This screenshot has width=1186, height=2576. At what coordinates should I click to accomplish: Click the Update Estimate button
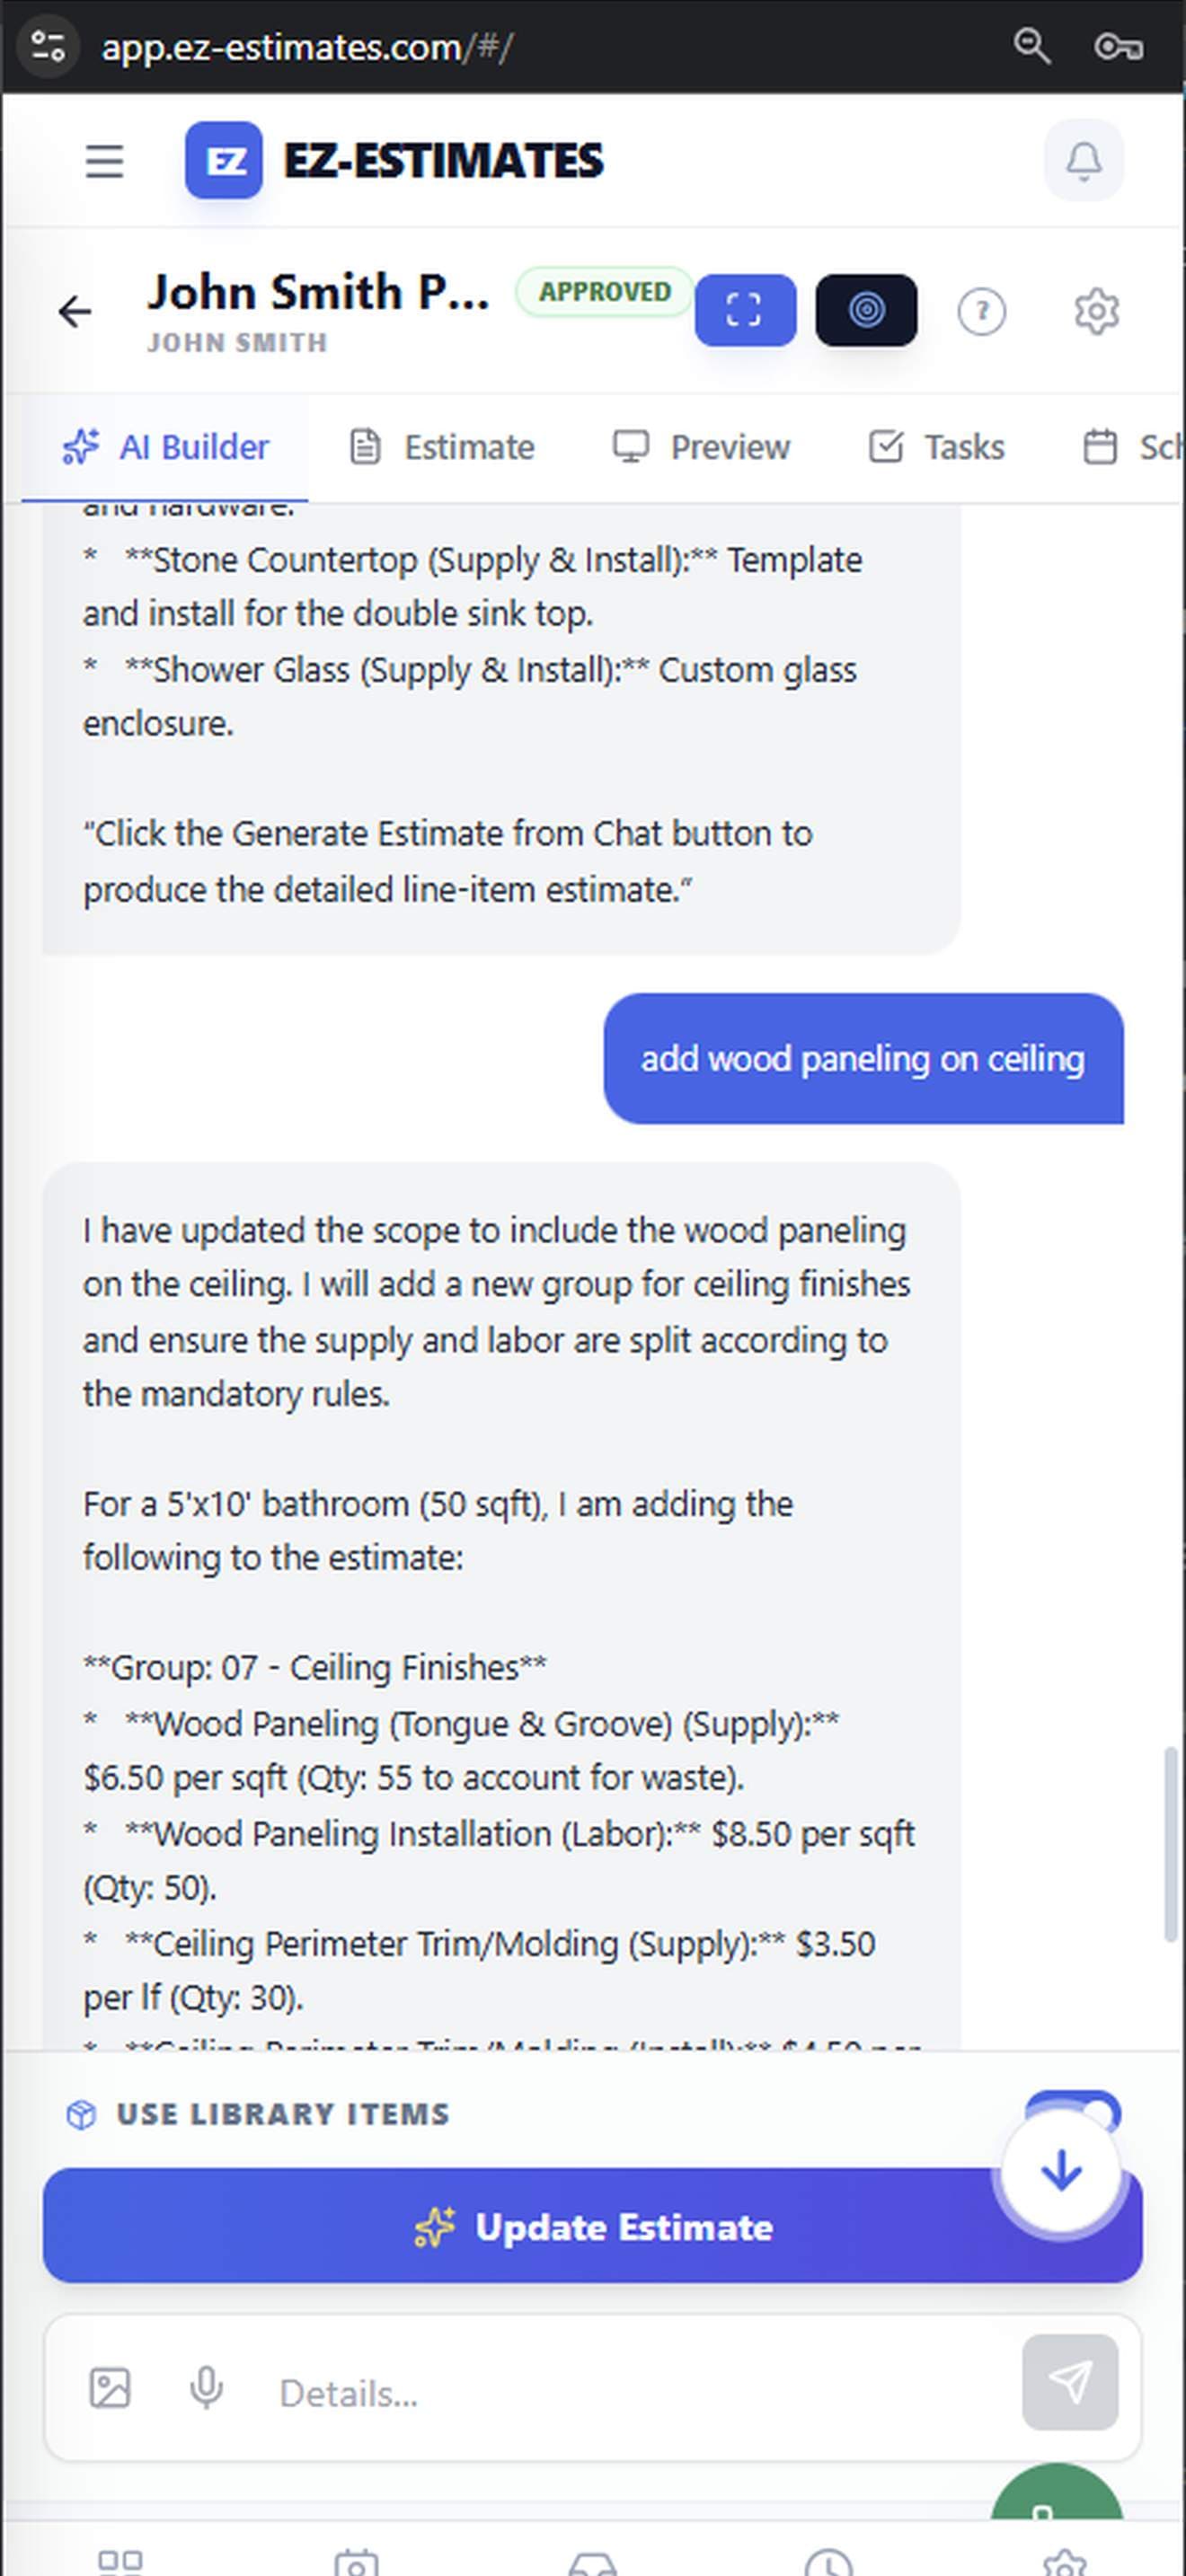coord(592,2227)
